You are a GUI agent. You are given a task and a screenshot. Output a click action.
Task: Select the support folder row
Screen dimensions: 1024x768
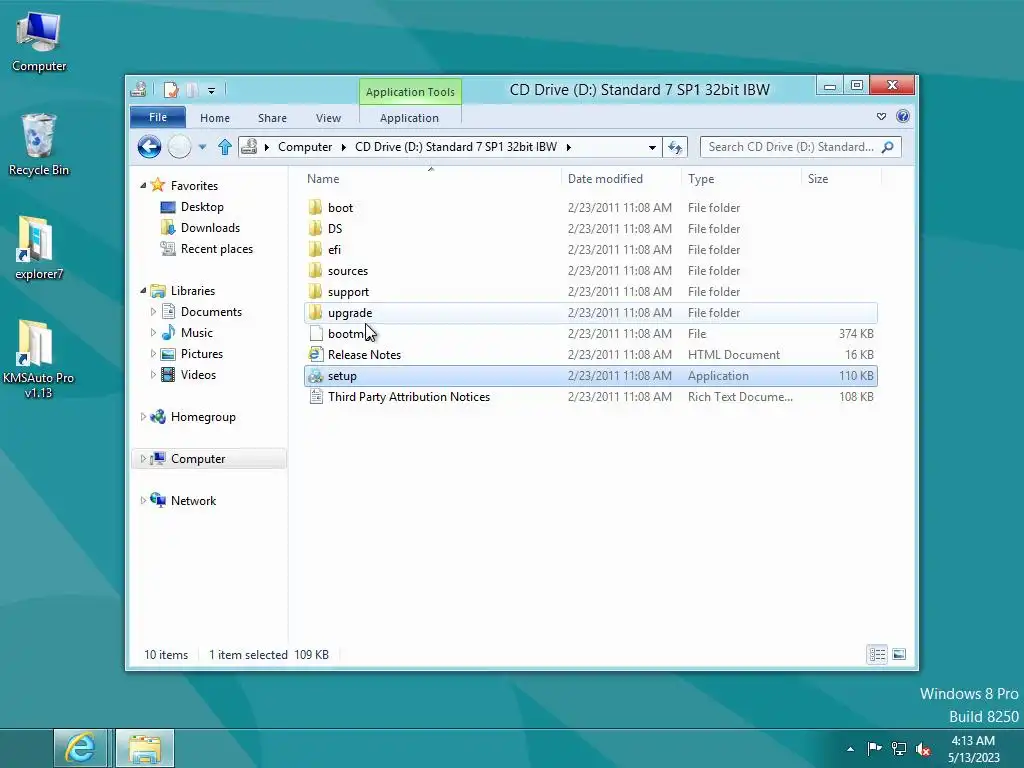pyautogui.click(x=591, y=291)
